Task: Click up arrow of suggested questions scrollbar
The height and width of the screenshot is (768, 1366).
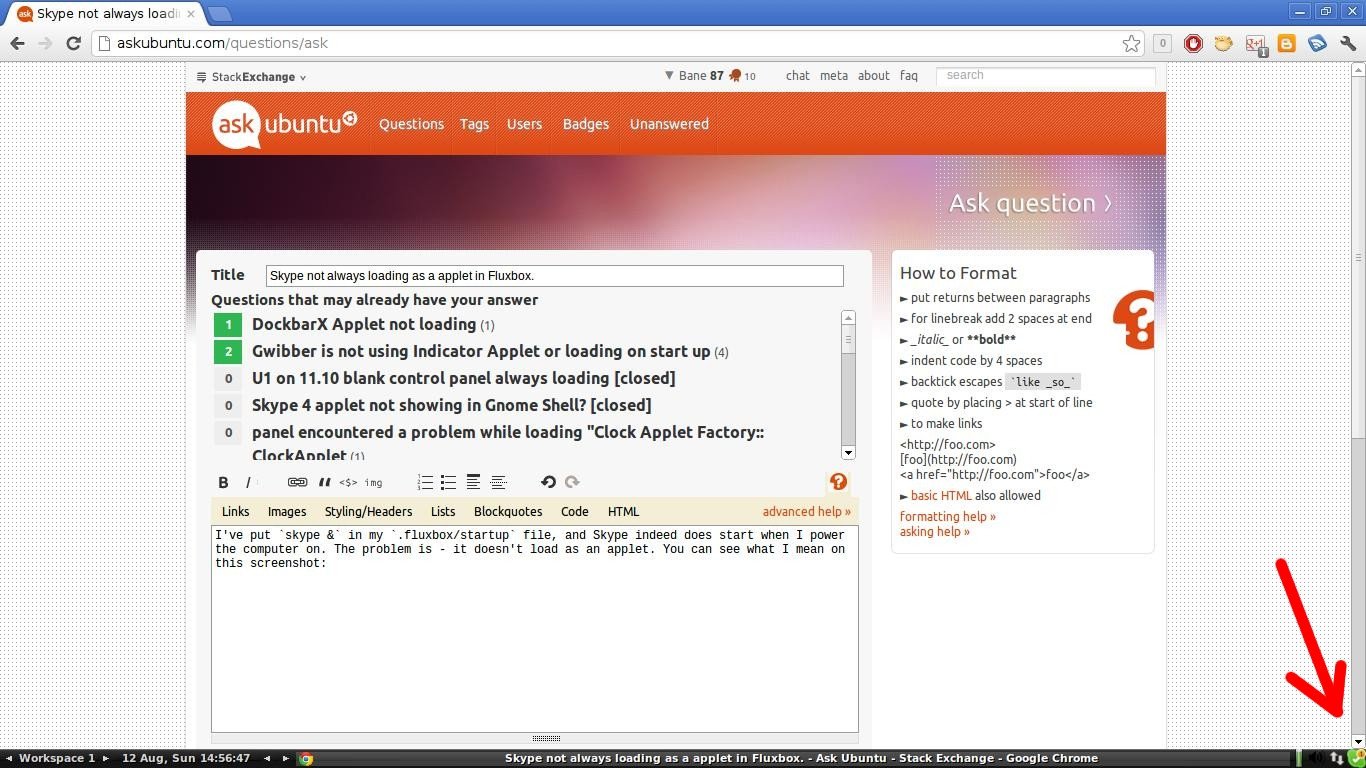Action: [x=848, y=318]
